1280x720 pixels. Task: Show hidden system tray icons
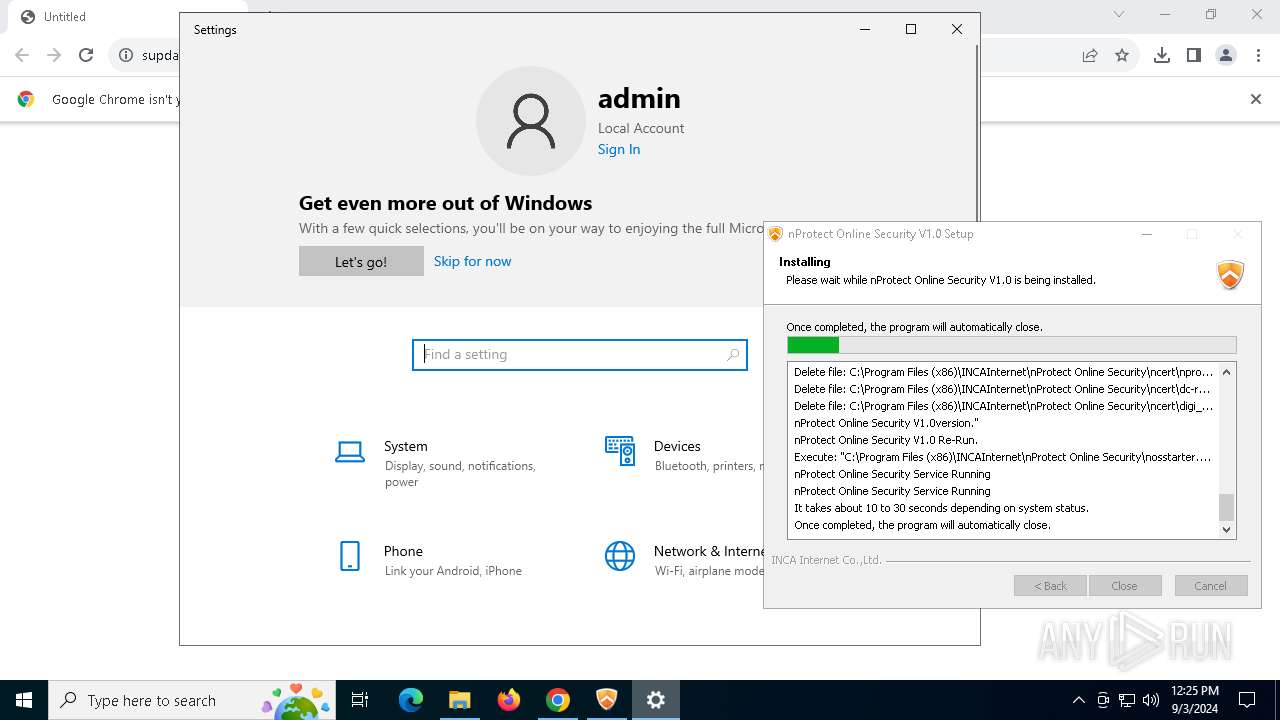pos(1078,700)
